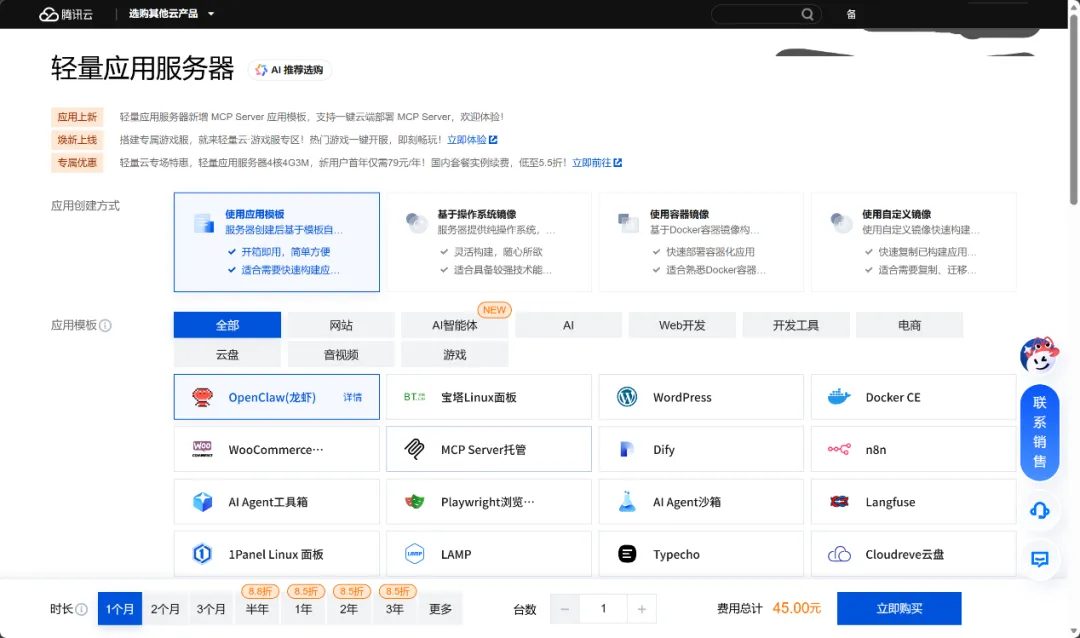The height and width of the screenshot is (638, 1080).
Task: Click the Docker CE whale icon
Action: click(x=839, y=397)
